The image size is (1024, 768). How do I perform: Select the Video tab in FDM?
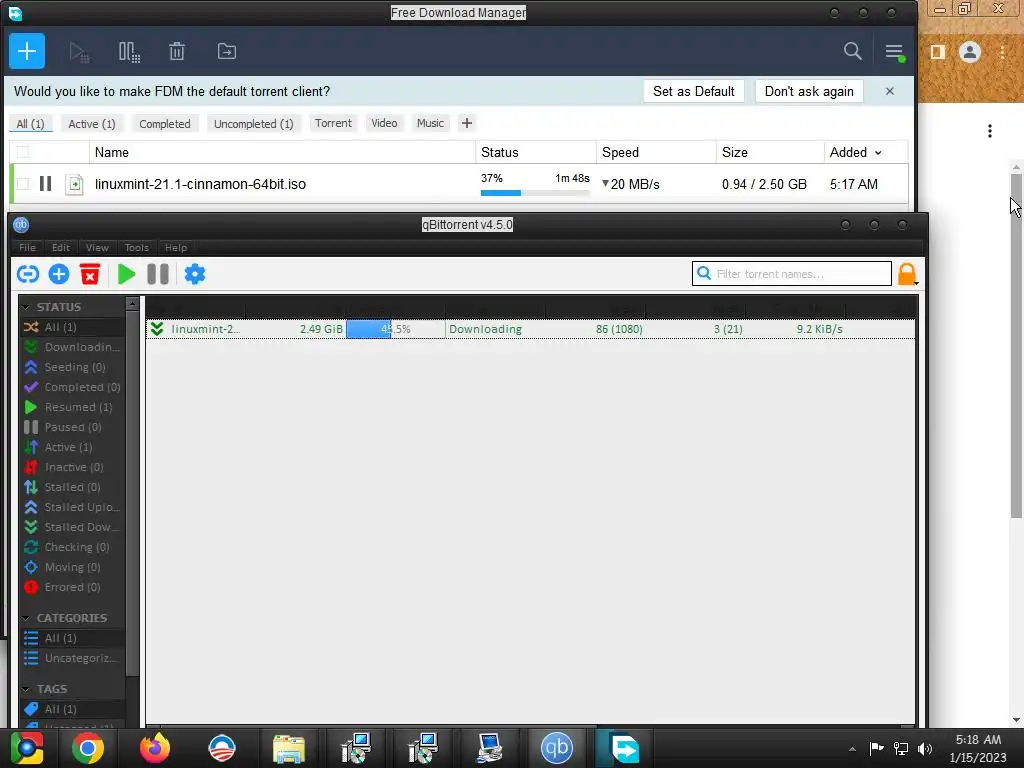tap(384, 123)
